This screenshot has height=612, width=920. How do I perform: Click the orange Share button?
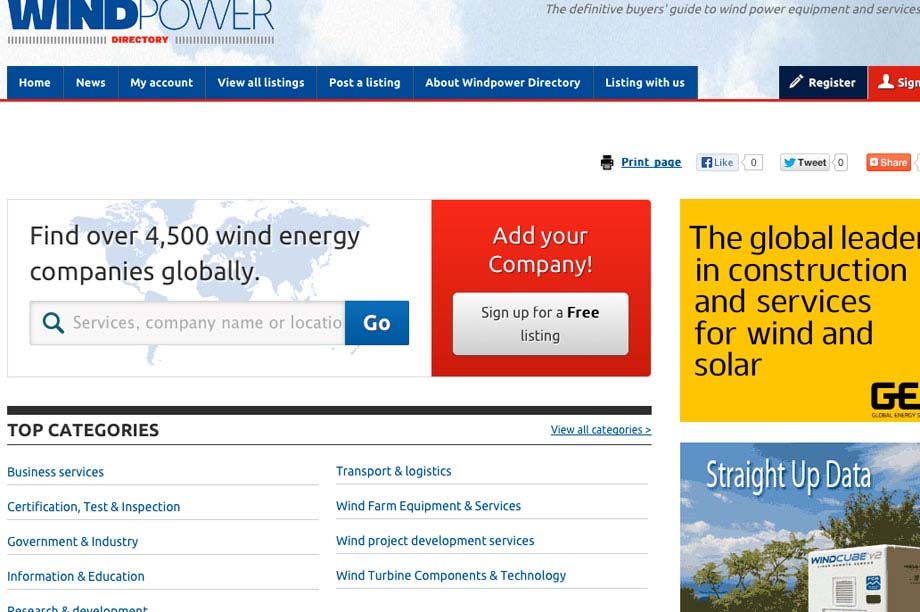(888, 163)
